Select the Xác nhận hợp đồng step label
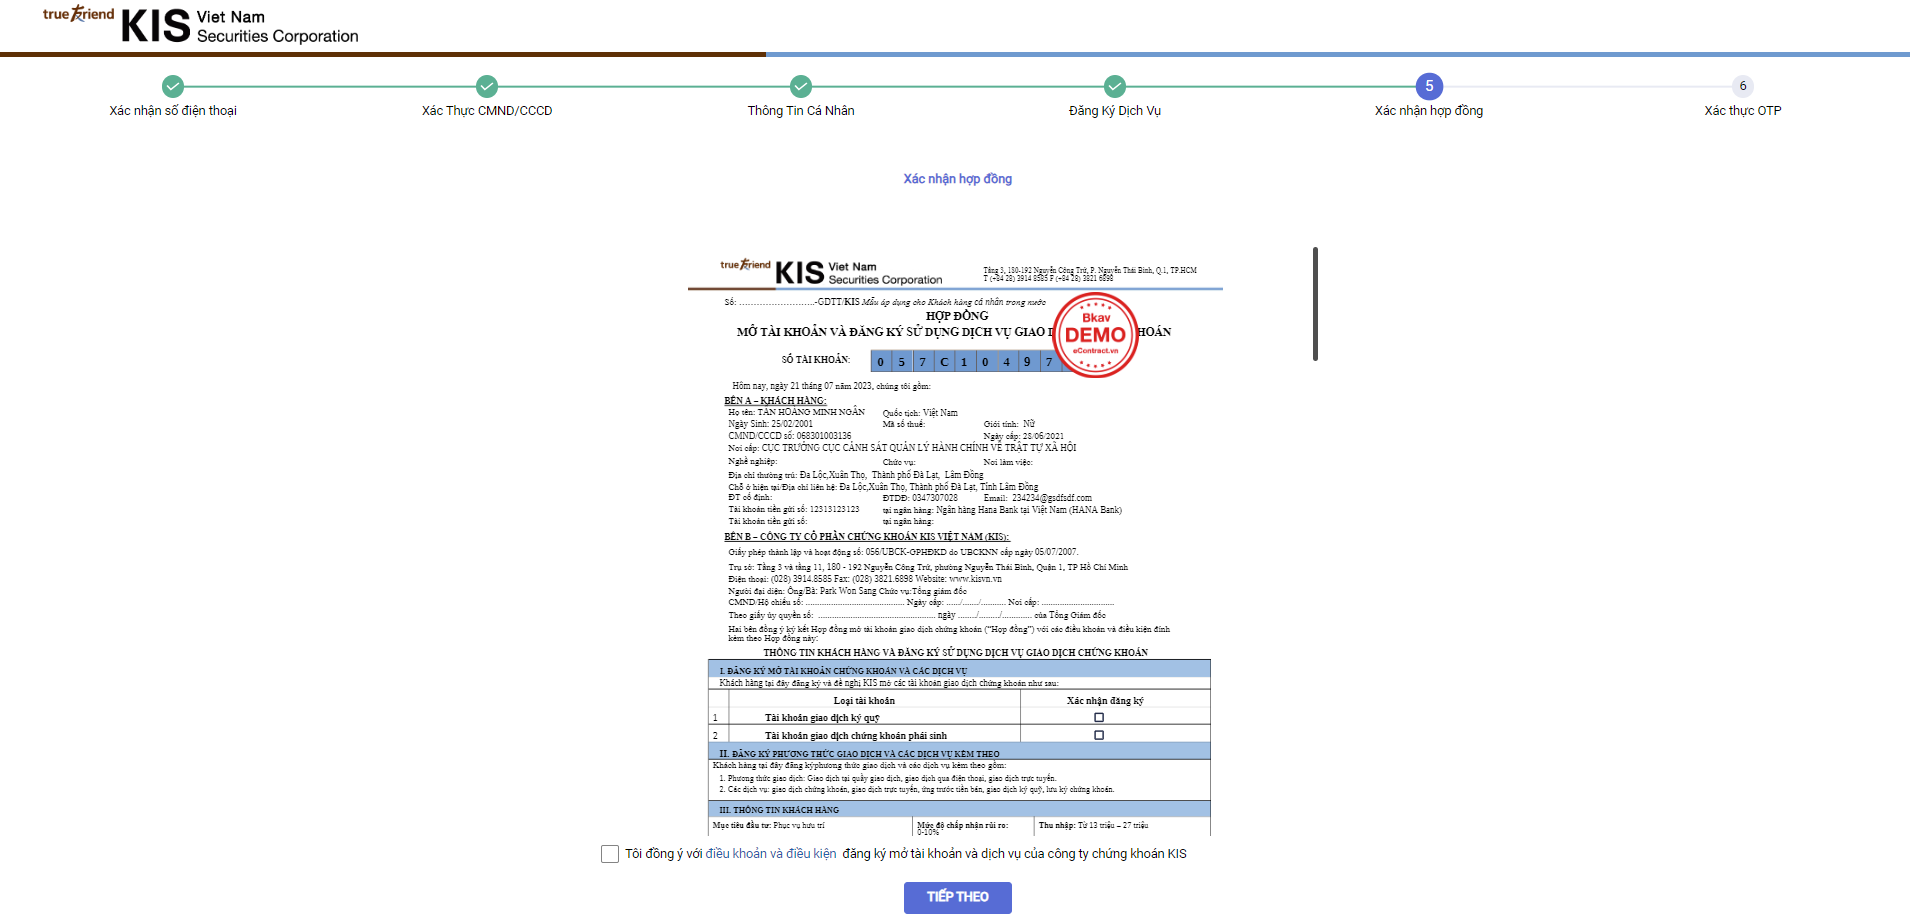The width and height of the screenshot is (1910, 923). click(1429, 111)
